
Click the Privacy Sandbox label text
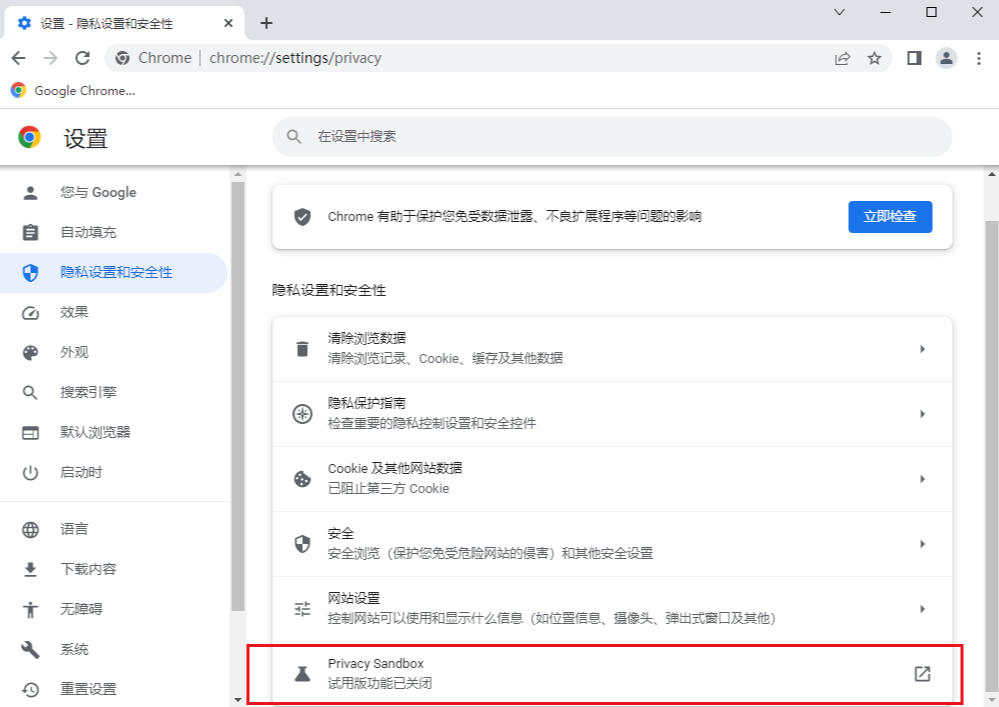pyautogui.click(x=375, y=664)
